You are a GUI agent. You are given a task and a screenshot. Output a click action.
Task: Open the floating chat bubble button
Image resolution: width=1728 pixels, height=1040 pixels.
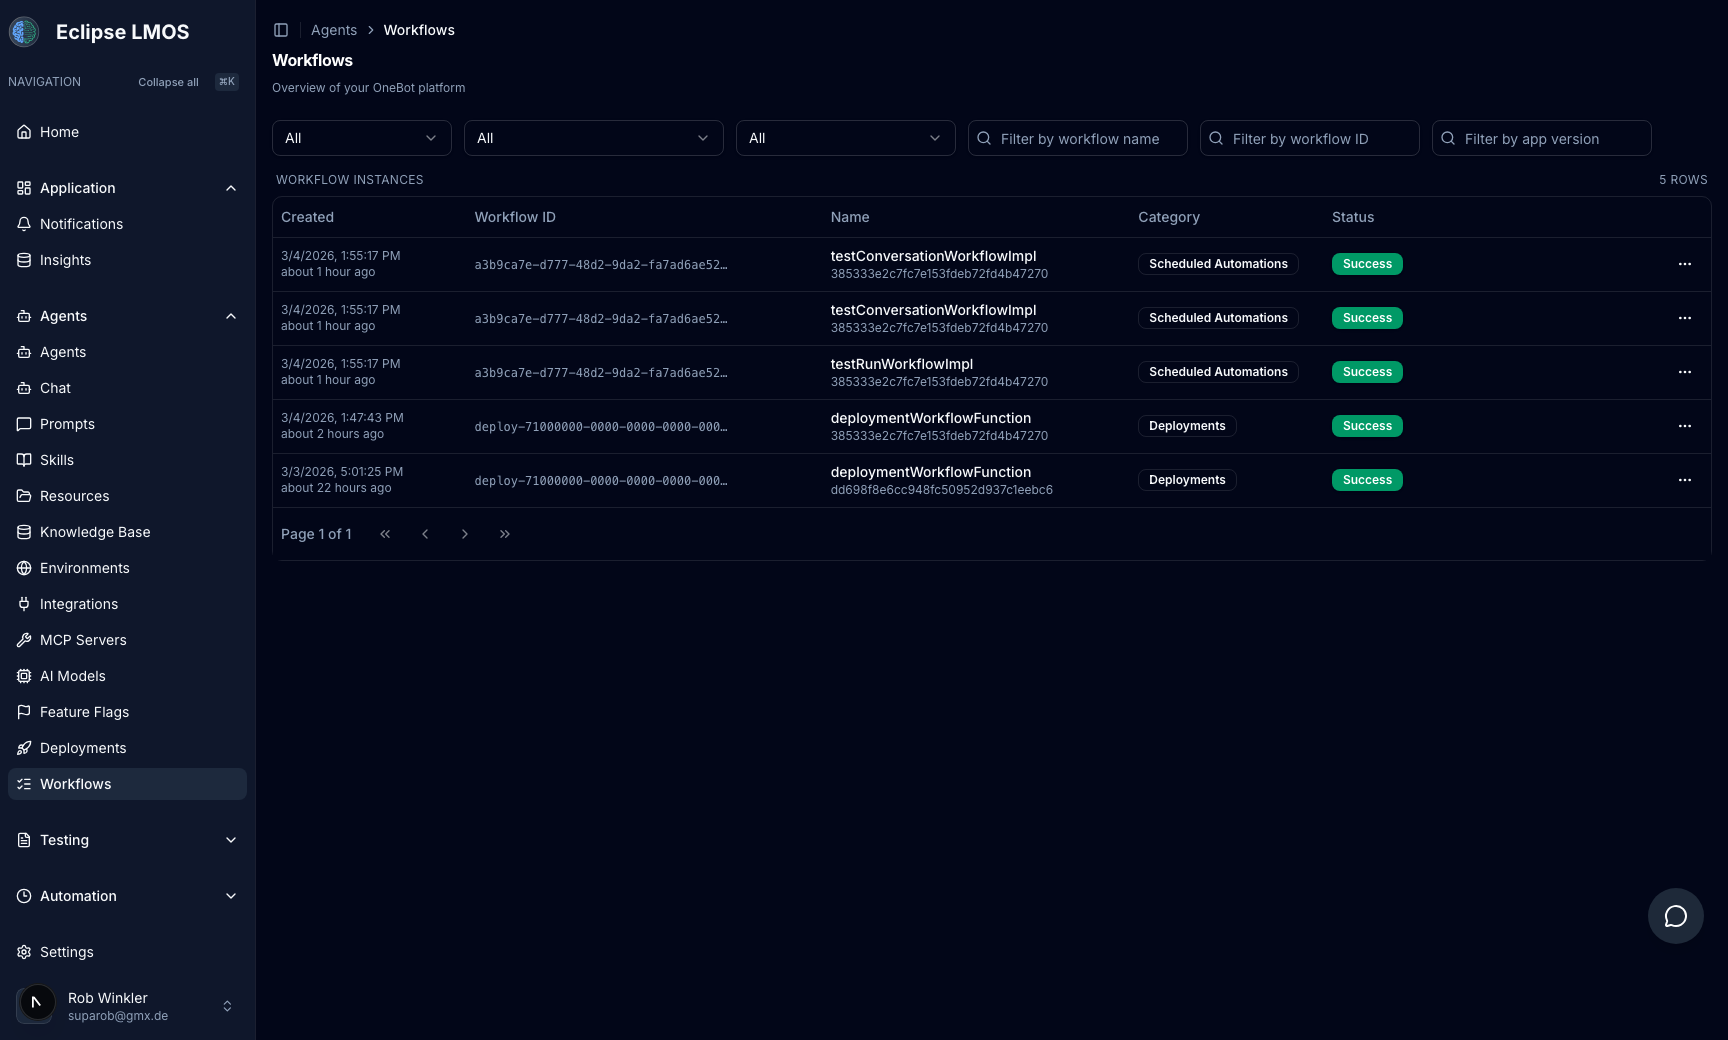(x=1676, y=916)
